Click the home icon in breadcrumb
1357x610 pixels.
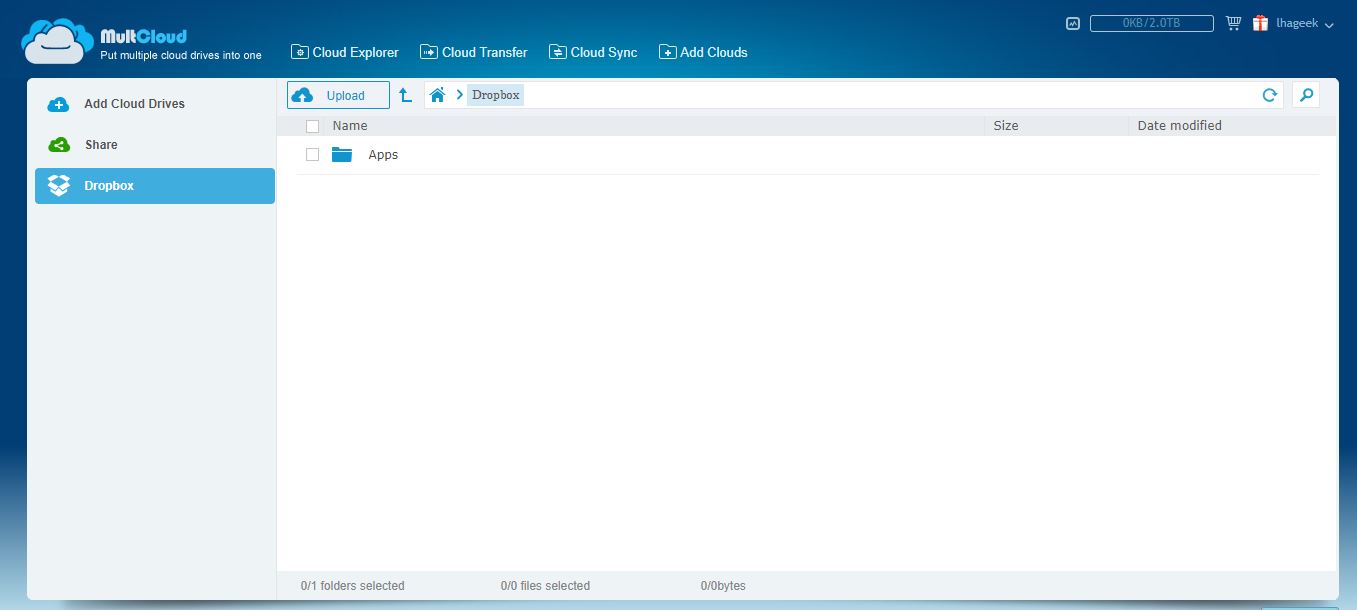coord(437,95)
